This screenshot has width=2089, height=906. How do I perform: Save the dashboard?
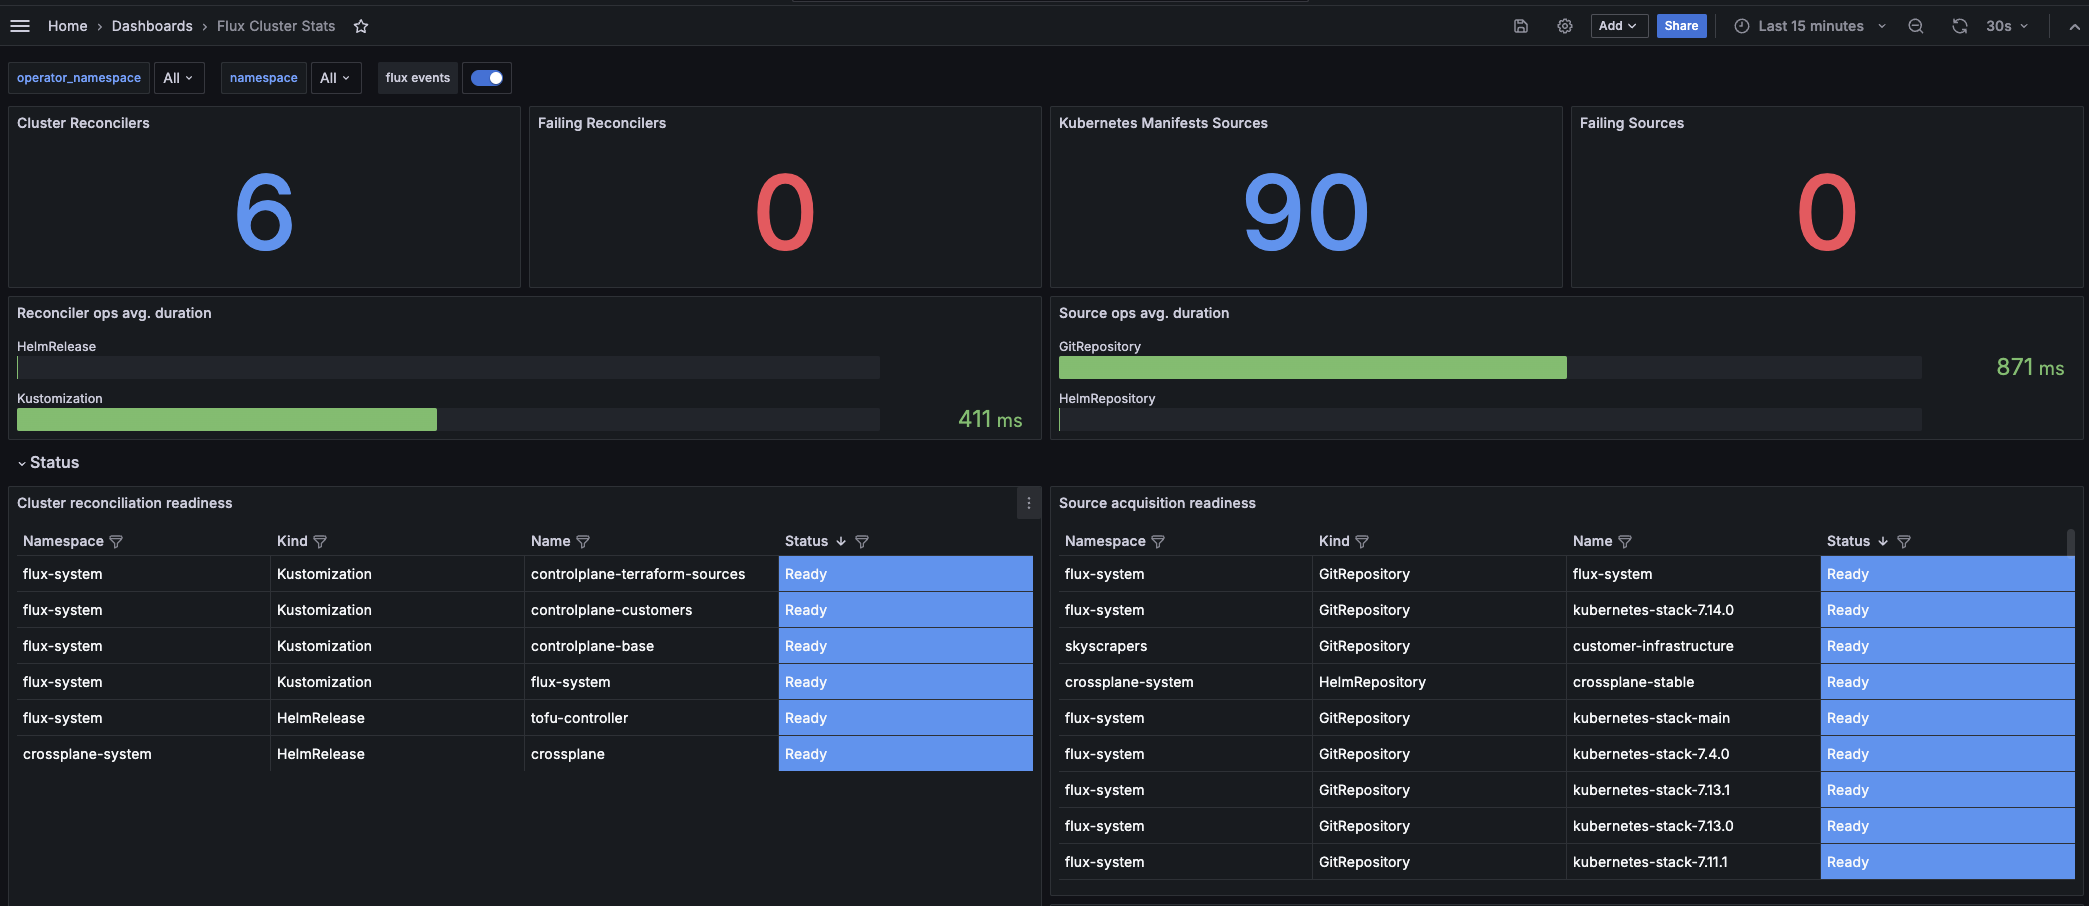tap(1520, 26)
